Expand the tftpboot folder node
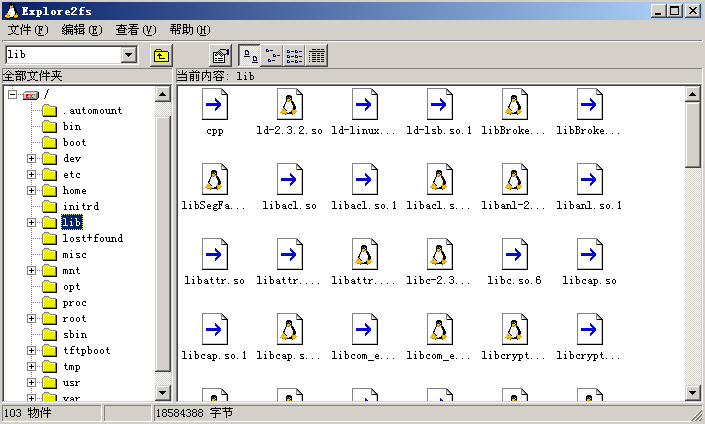Image resolution: width=705 pixels, height=424 pixels. (31, 351)
